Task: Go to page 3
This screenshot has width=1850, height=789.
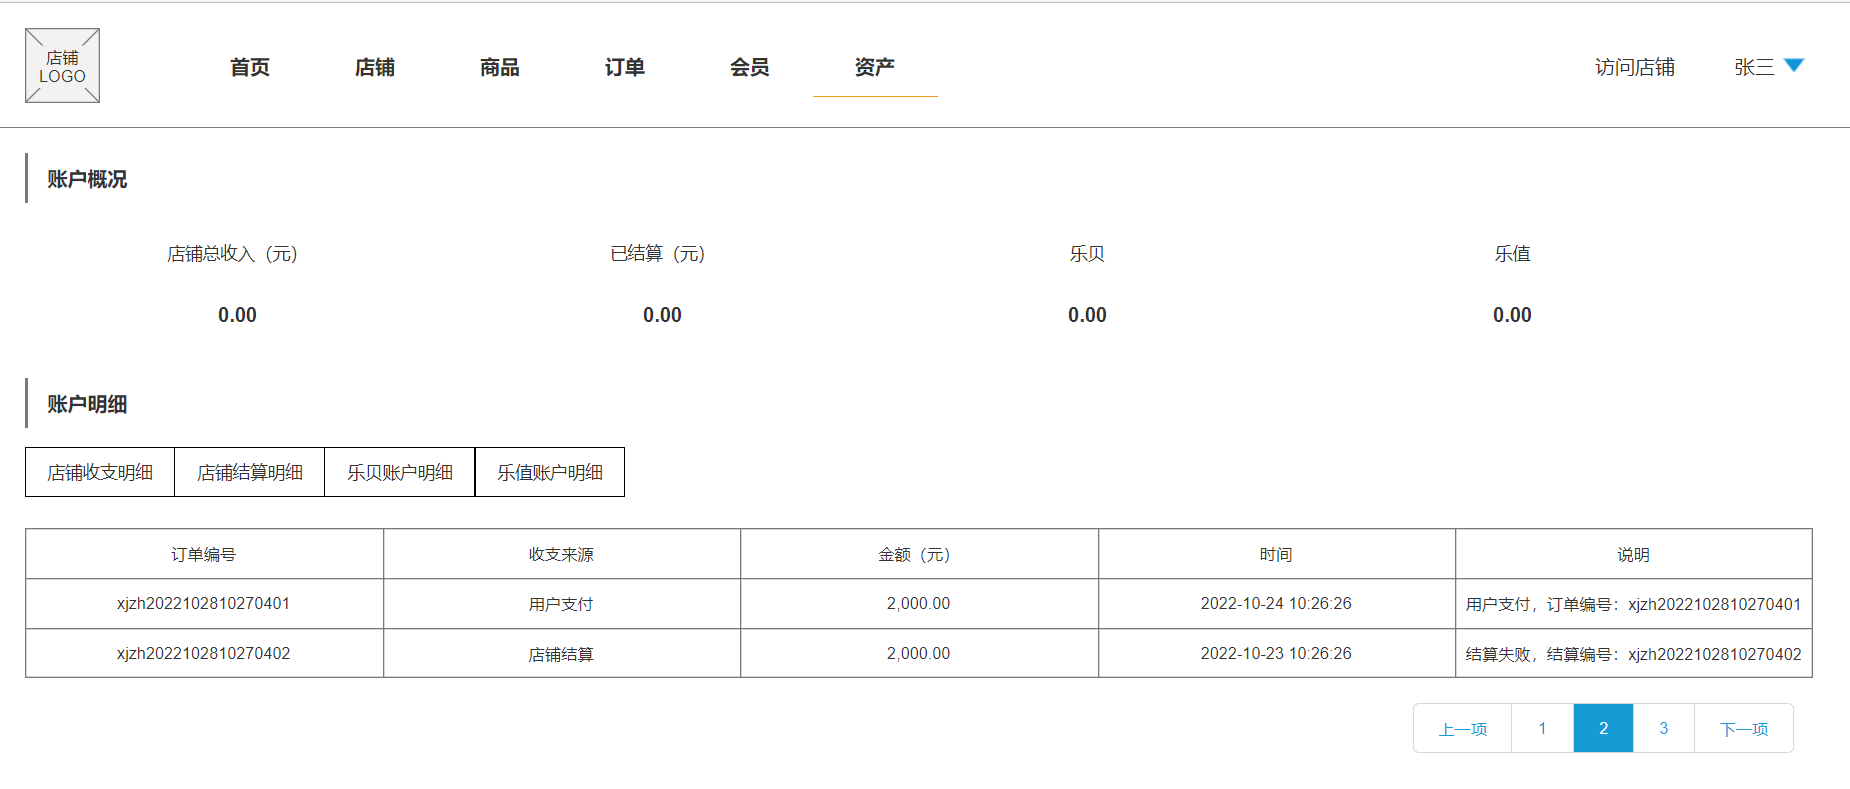Action: [1664, 728]
